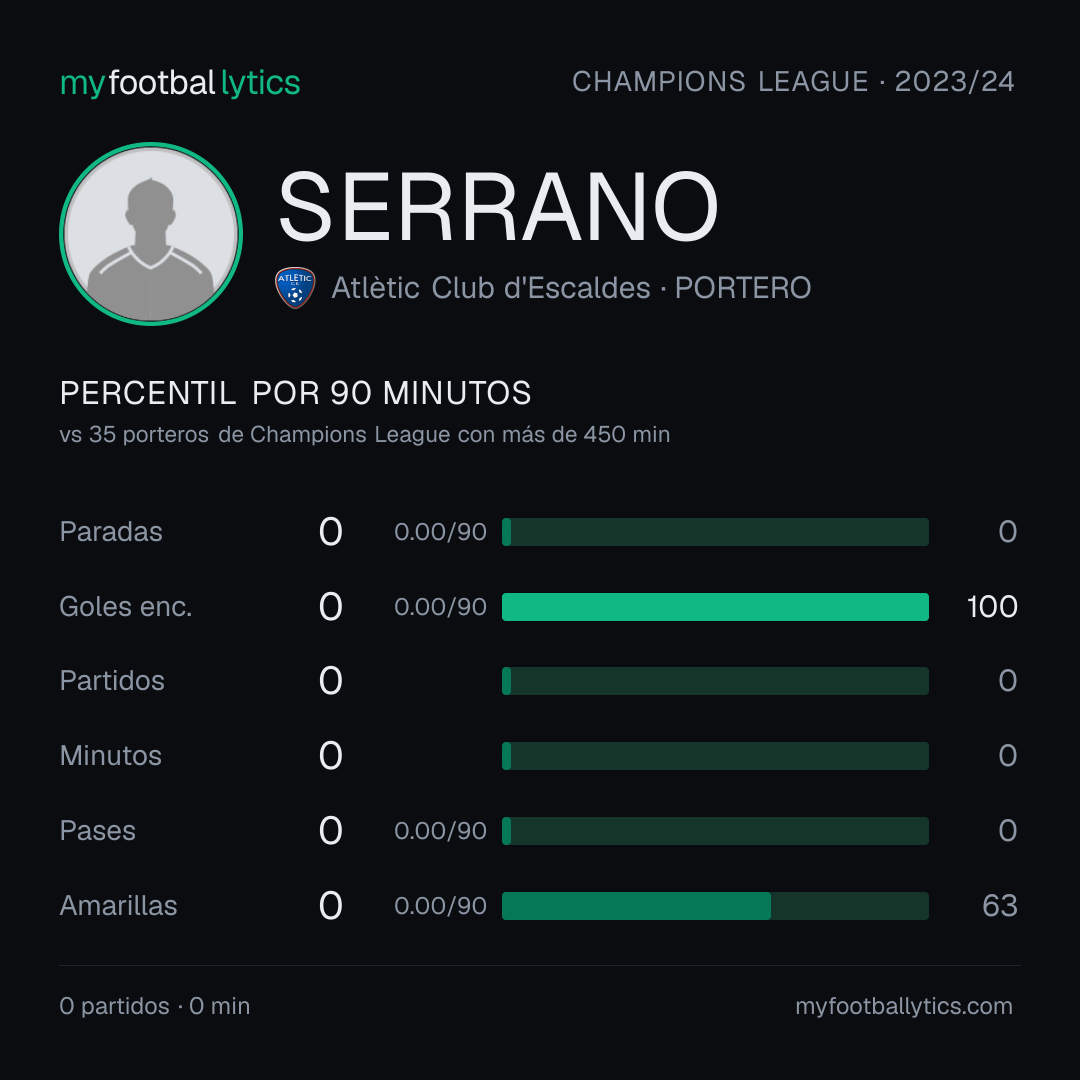
Task: Click the 0 partidos · 0 min footer
Action: [155, 1006]
